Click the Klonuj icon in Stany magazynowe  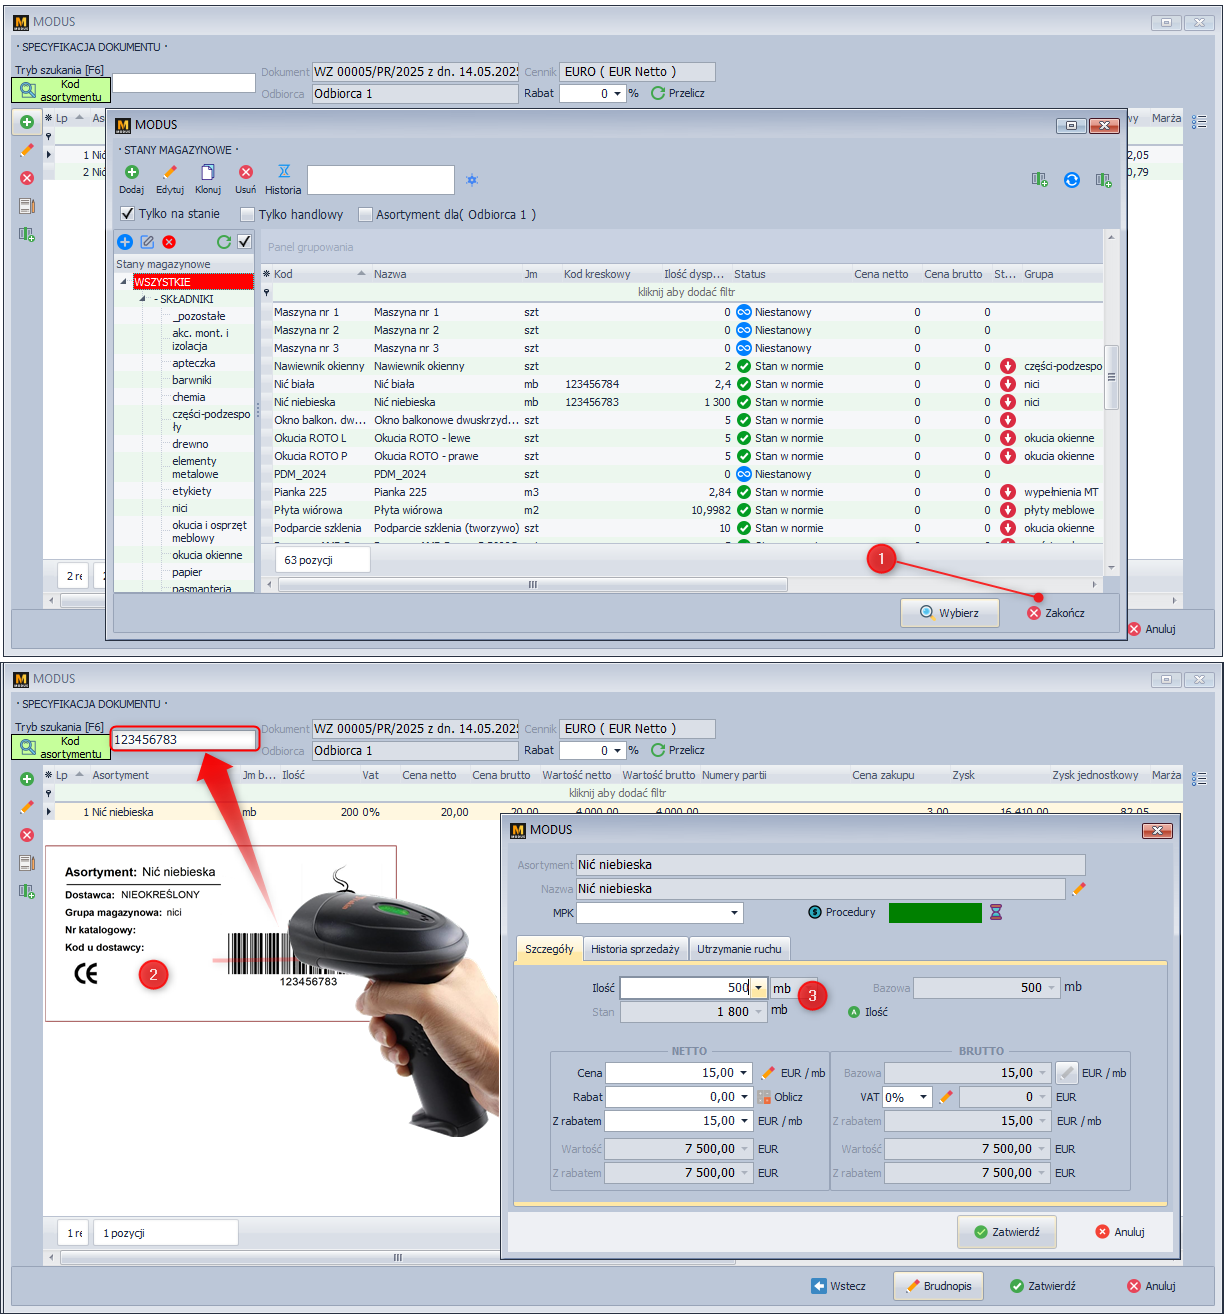(207, 172)
